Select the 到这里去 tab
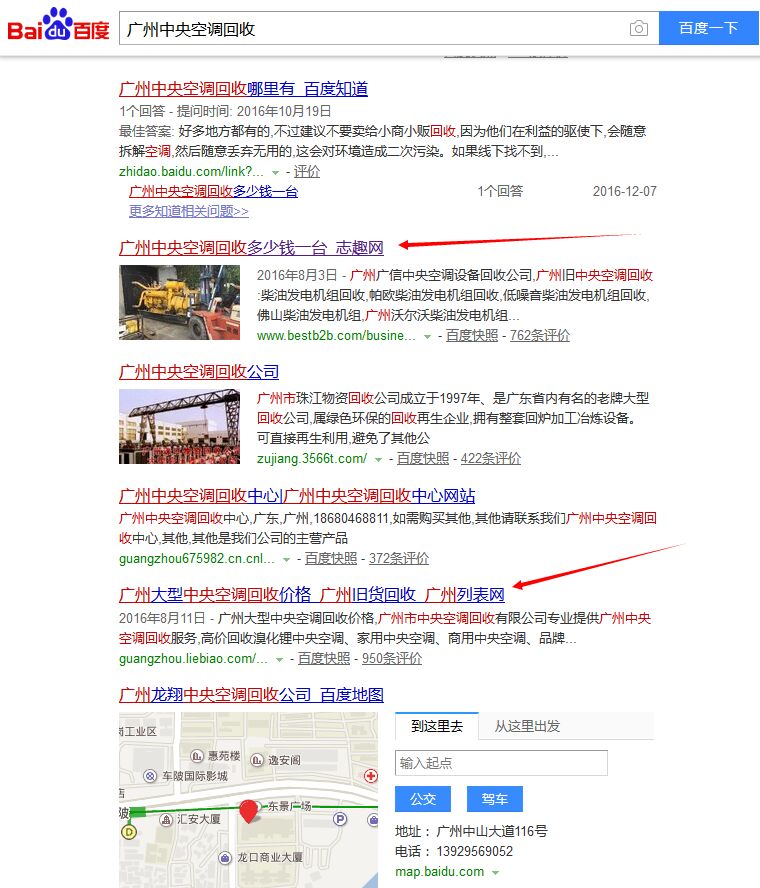 [x=437, y=726]
